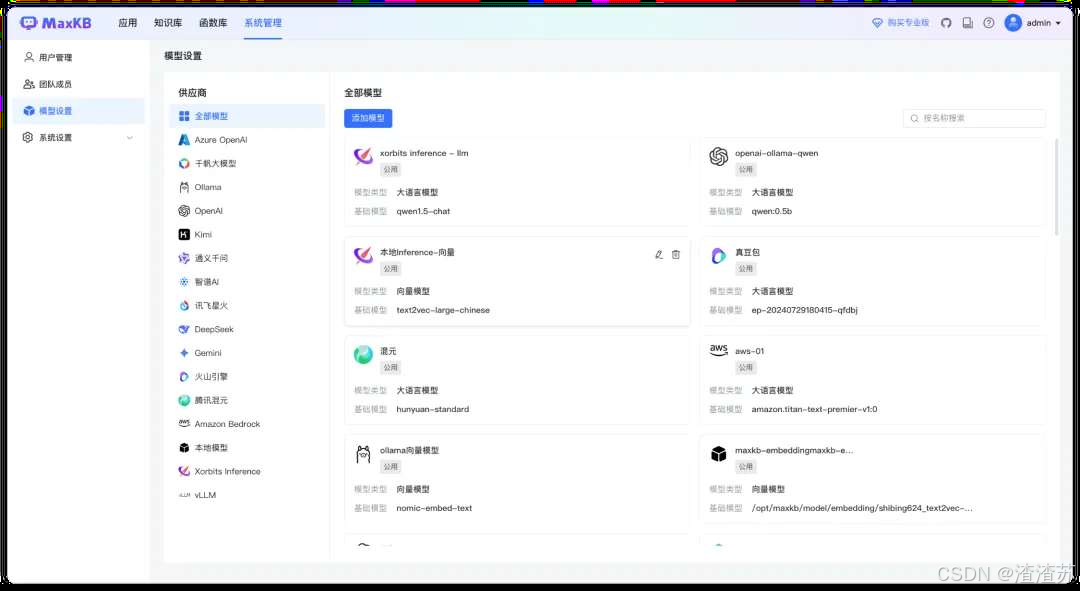Click the 混元 card green logo

coord(363,355)
